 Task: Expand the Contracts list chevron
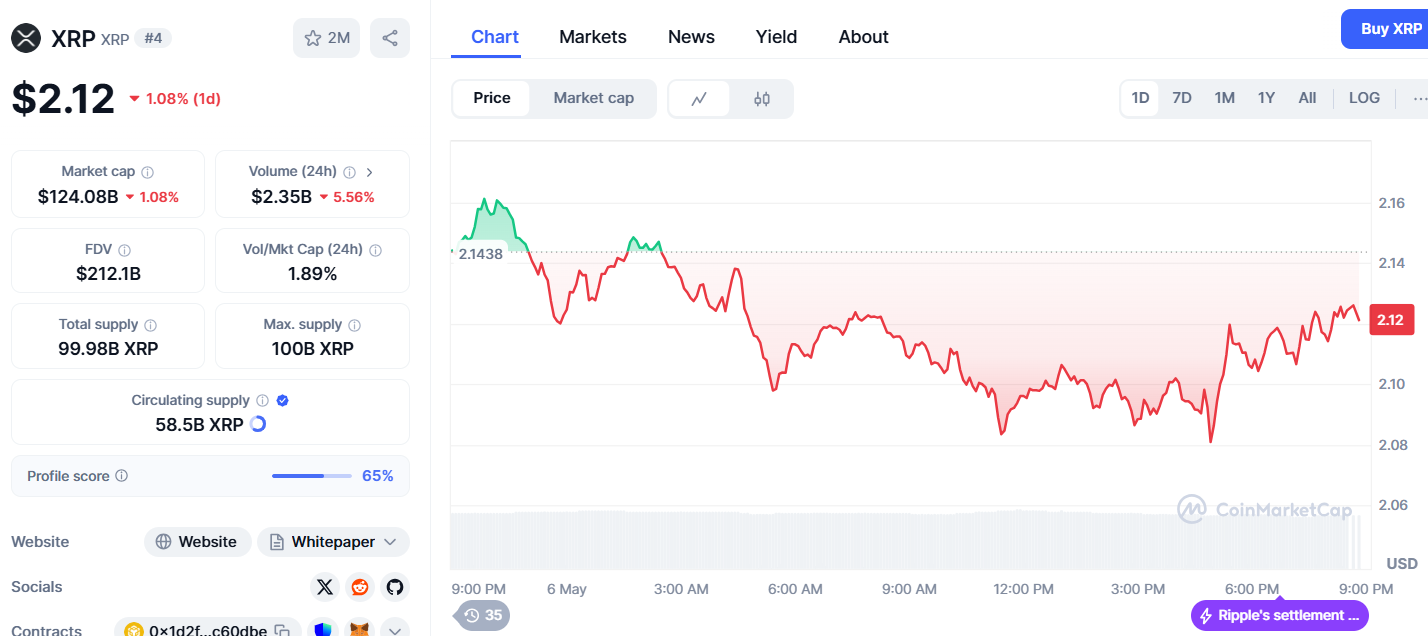395,630
